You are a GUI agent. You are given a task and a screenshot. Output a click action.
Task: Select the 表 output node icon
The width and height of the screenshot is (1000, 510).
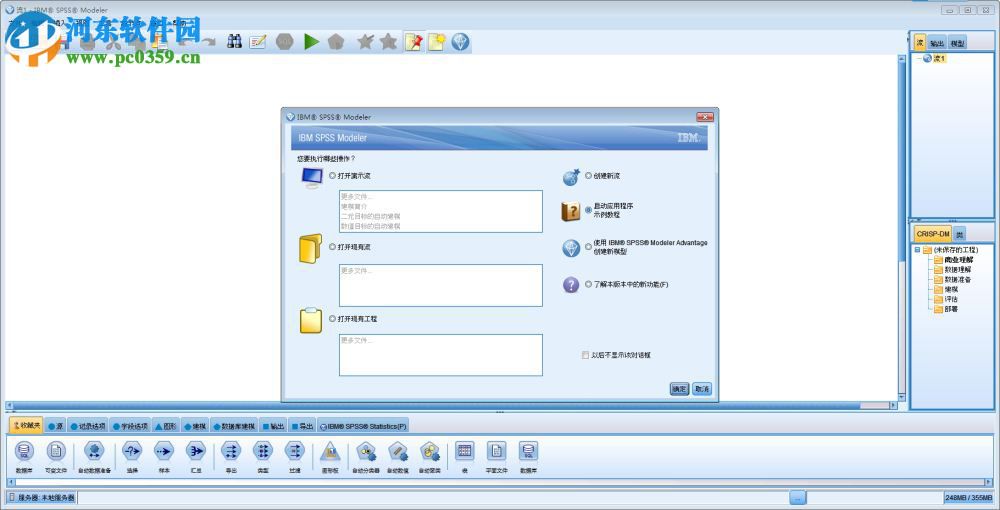[464, 456]
